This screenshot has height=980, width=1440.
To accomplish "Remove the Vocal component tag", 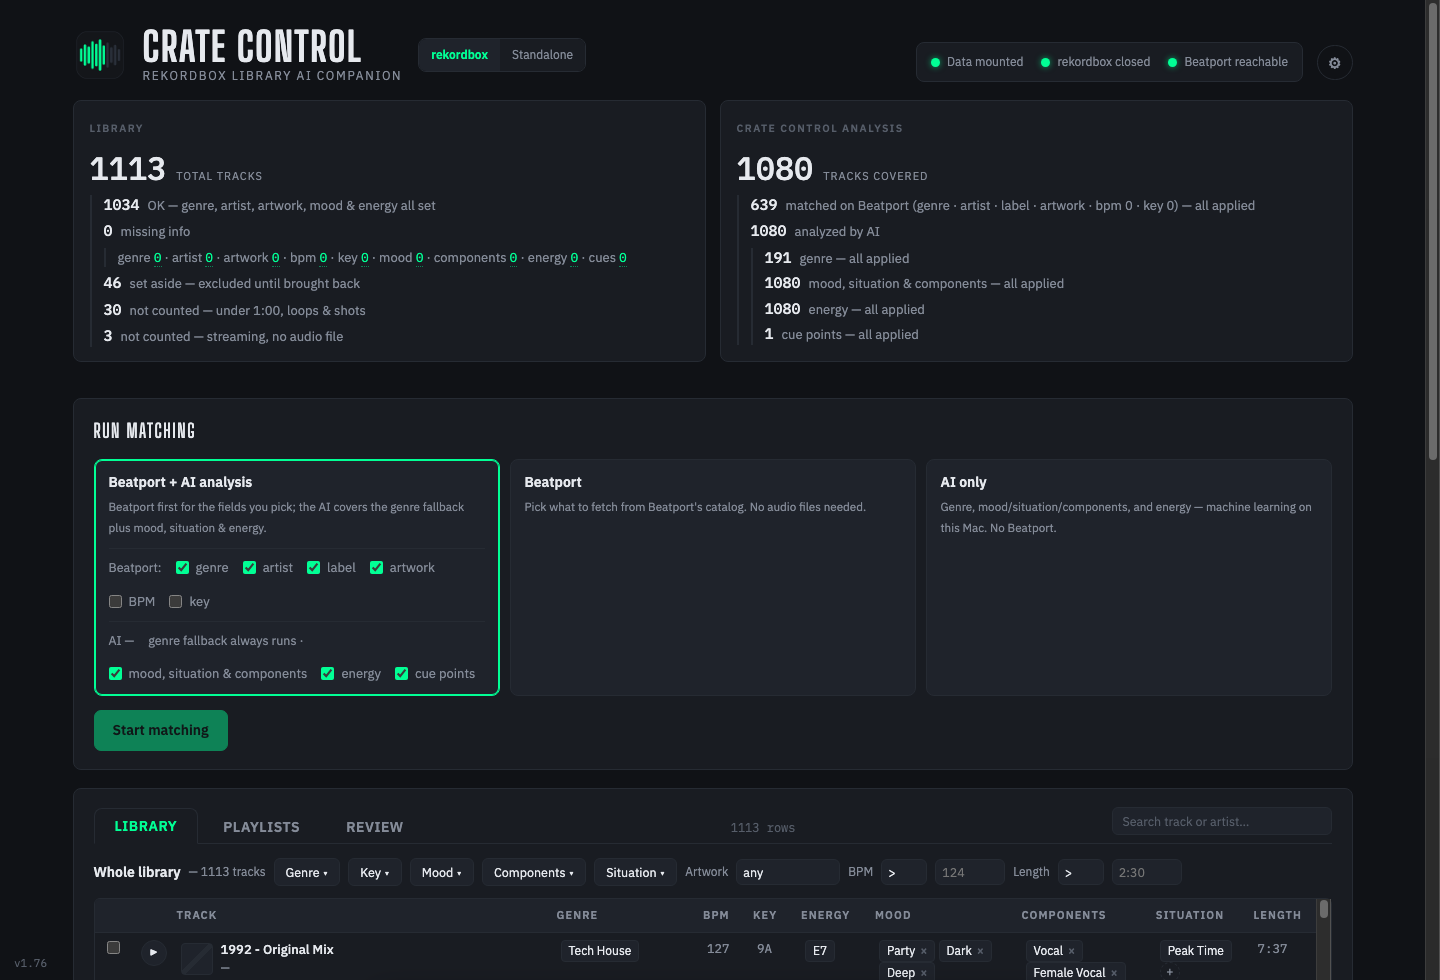I will [1071, 951].
